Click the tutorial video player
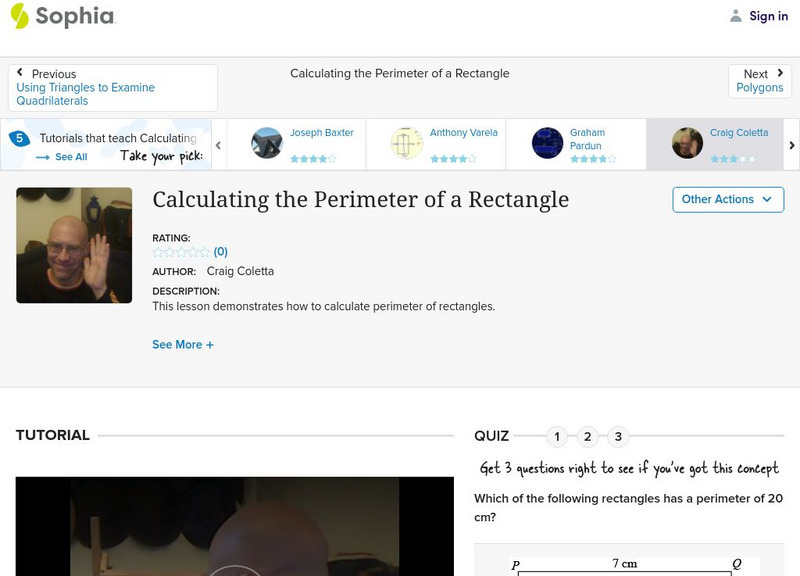This screenshot has height=576, width=800. click(235, 527)
